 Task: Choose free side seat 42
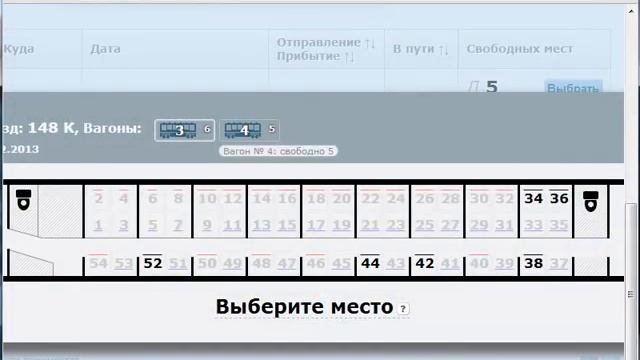(424, 263)
